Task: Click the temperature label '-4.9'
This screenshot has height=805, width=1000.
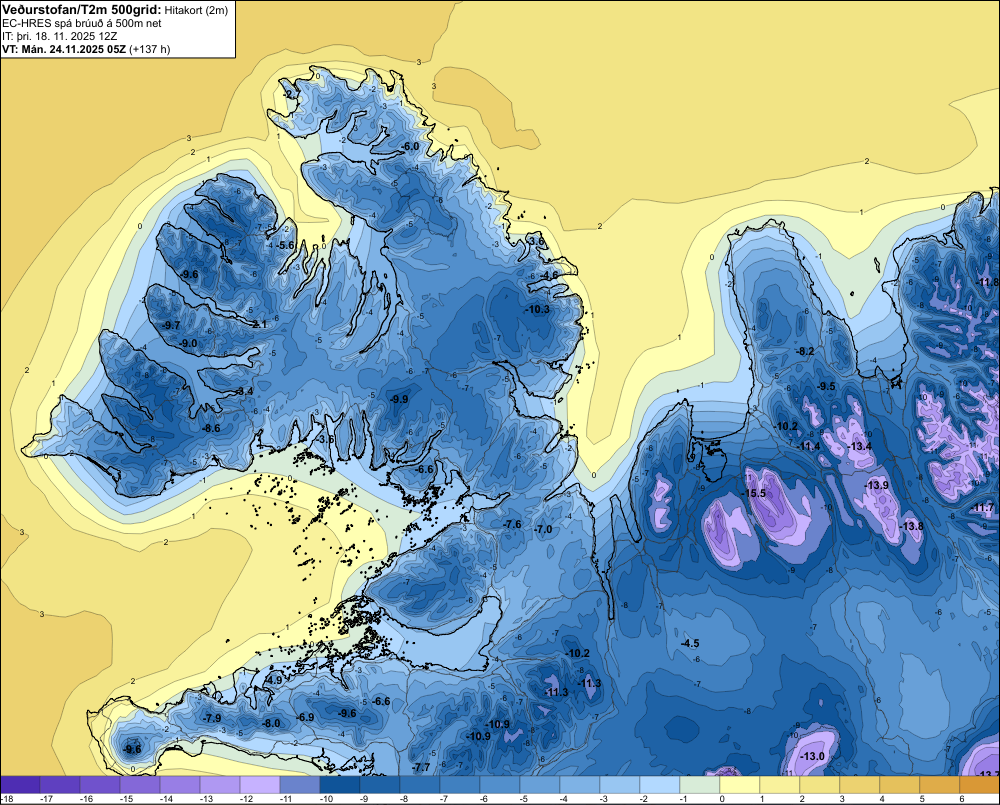Action: [273, 681]
